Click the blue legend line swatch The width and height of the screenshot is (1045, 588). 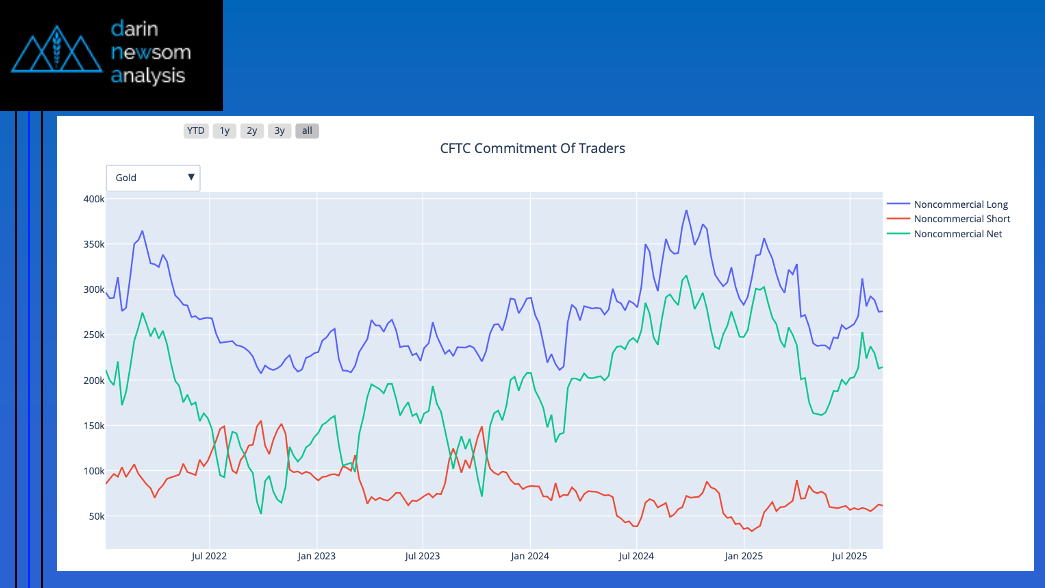coord(898,205)
